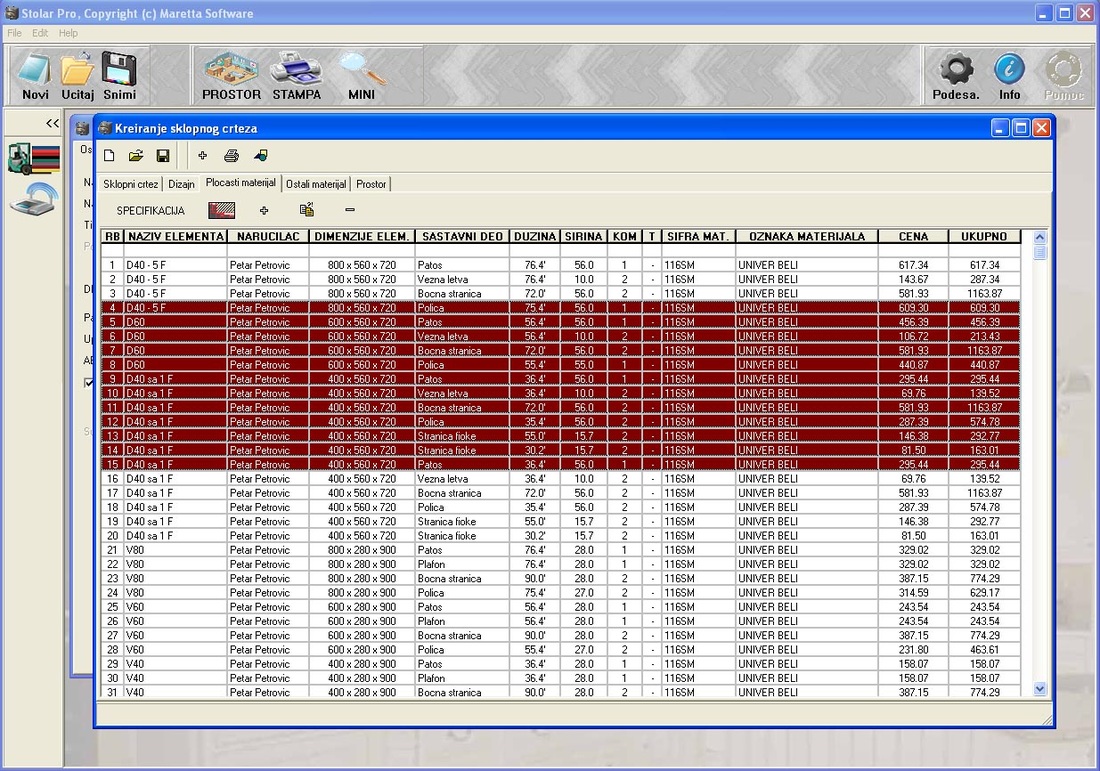
Task: Click the red hatched specification swatch
Action: tap(221, 210)
